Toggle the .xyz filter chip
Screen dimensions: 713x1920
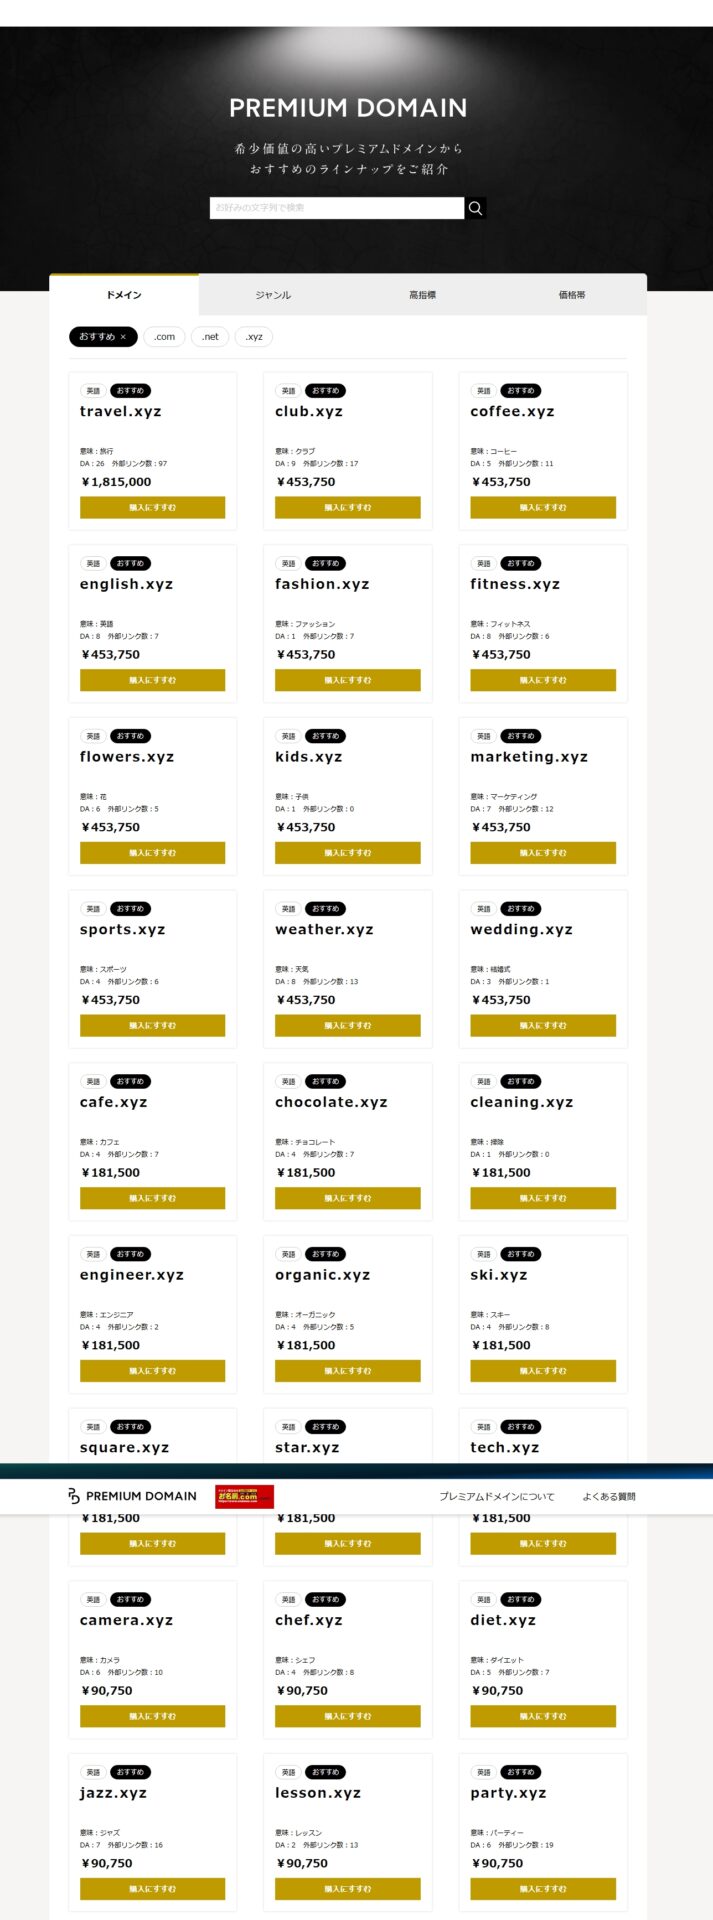coord(254,337)
